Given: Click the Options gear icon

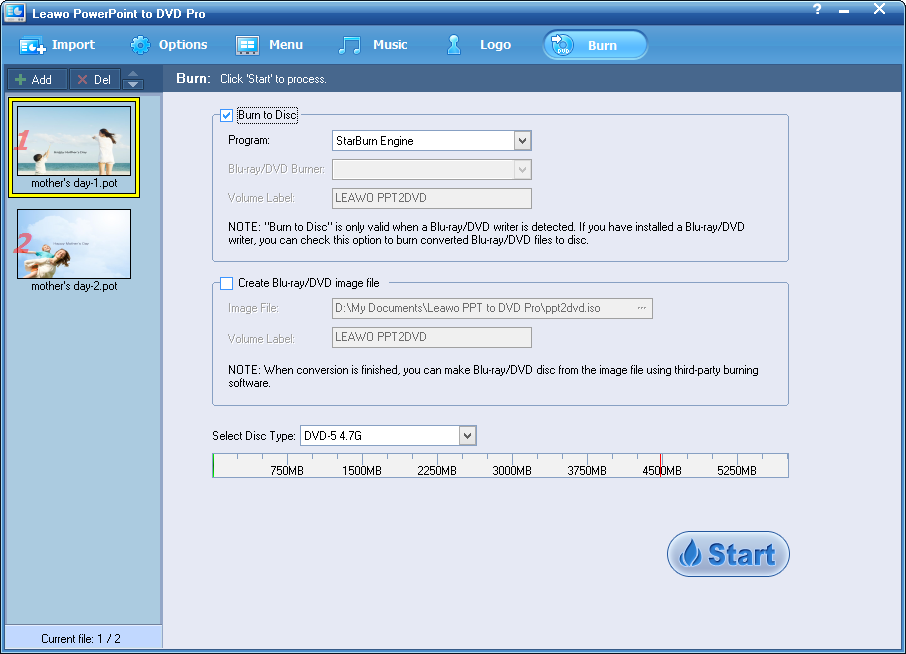Looking at the screenshot, I should point(140,45).
